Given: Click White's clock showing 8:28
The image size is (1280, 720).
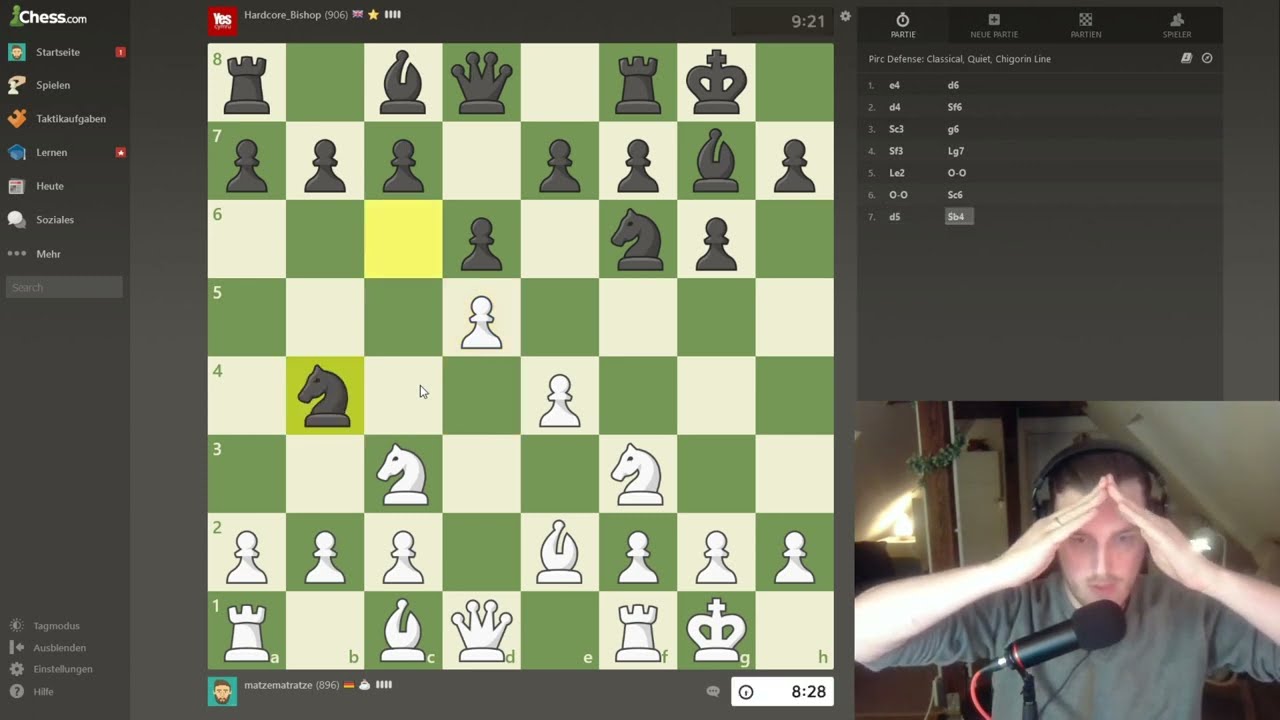Looking at the screenshot, I should pyautogui.click(x=782, y=692).
